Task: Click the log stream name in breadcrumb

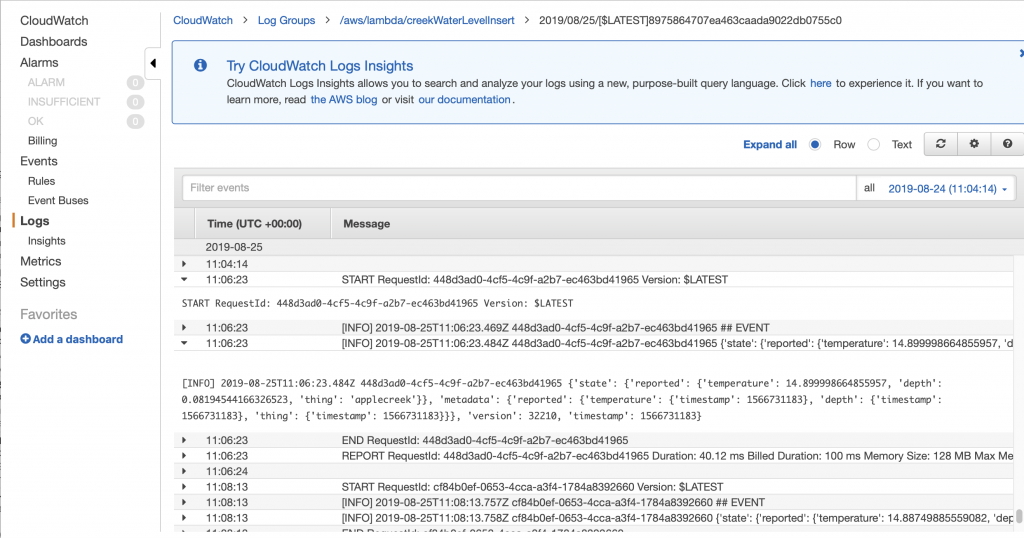Action: 690,20
